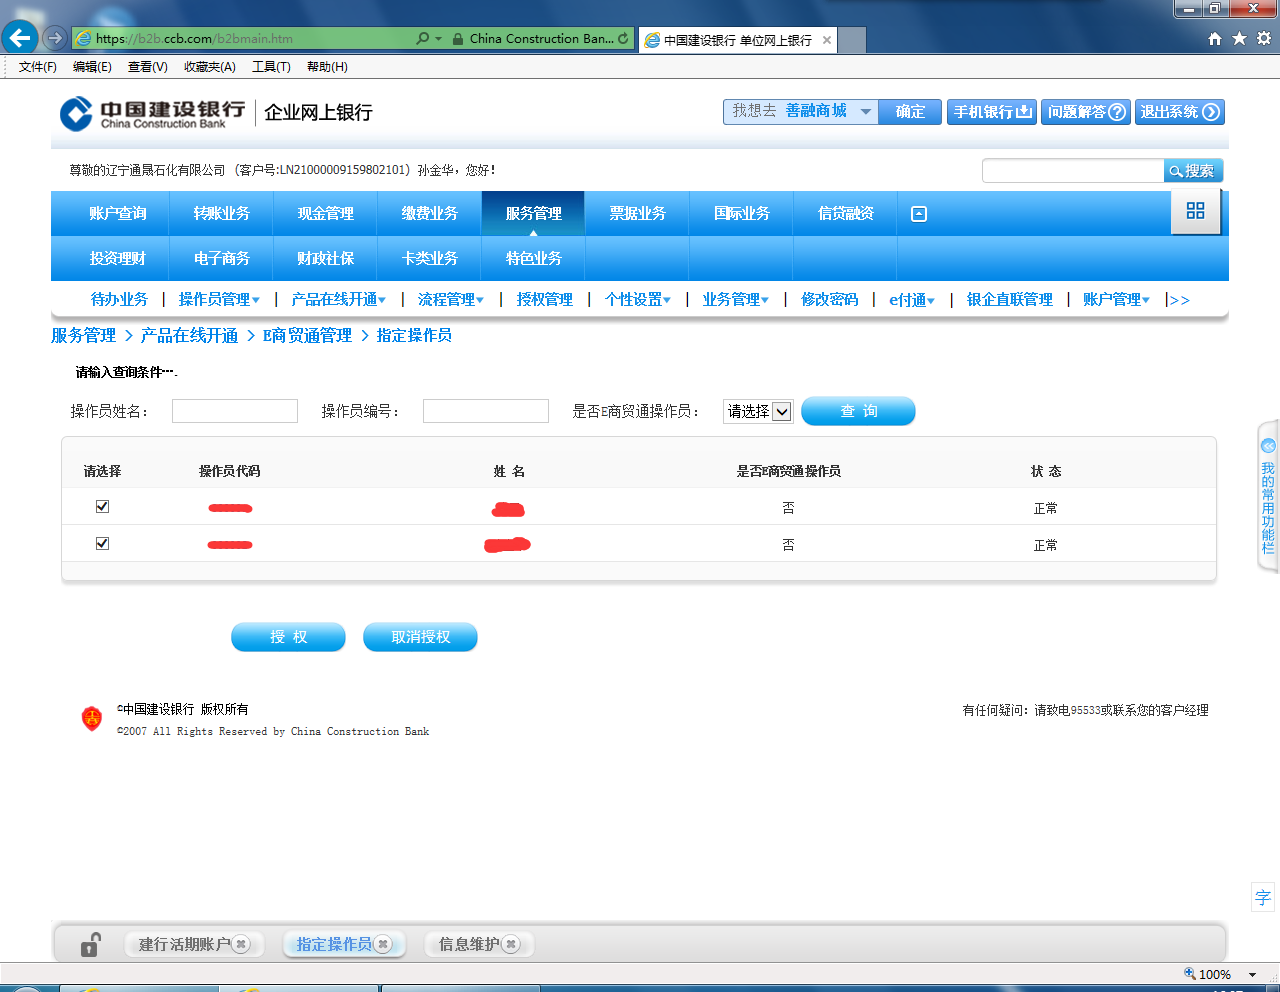Select the 票据业务 navigation tab
The height and width of the screenshot is (992, 1280).
coord(638,214)
